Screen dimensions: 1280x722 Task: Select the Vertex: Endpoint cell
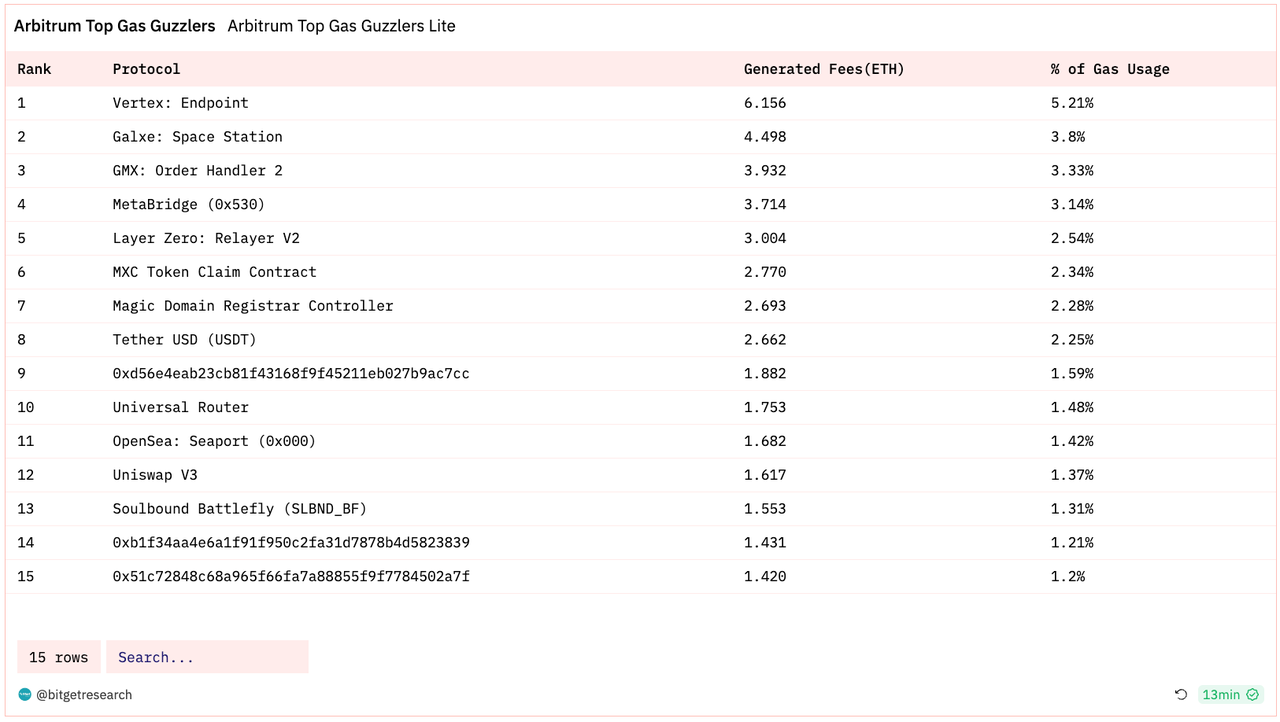[181, 103]
